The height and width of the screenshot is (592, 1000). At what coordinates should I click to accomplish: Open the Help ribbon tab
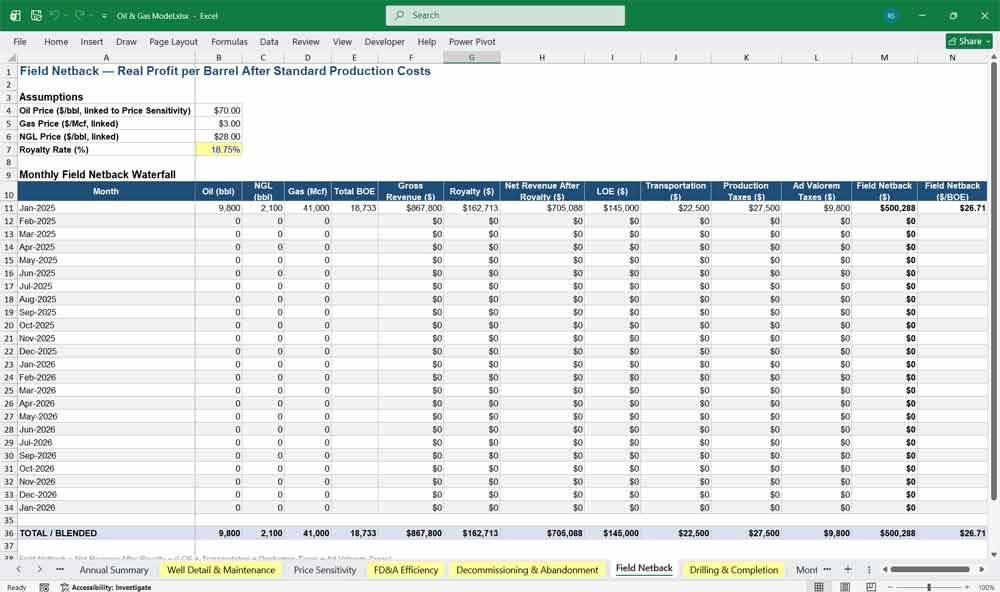coord(427,41)
